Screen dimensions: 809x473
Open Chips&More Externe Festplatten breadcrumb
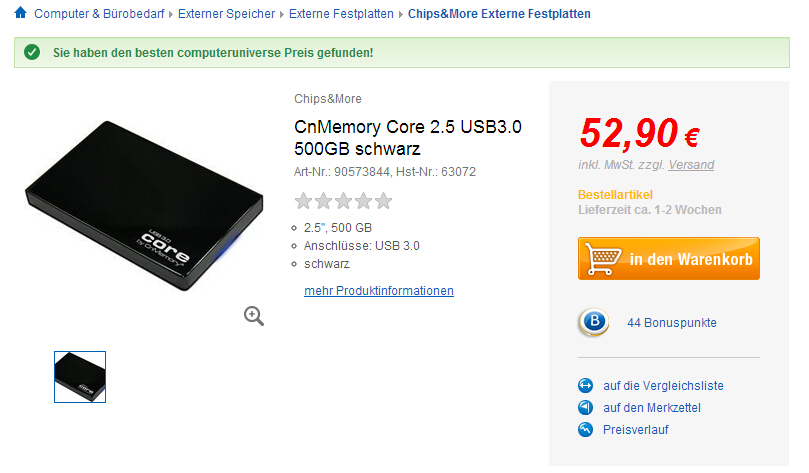click(x=500, y=14)
